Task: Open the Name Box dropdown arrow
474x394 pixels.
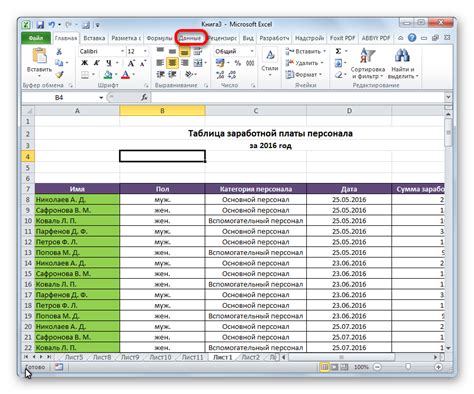Action: point(101,98)
